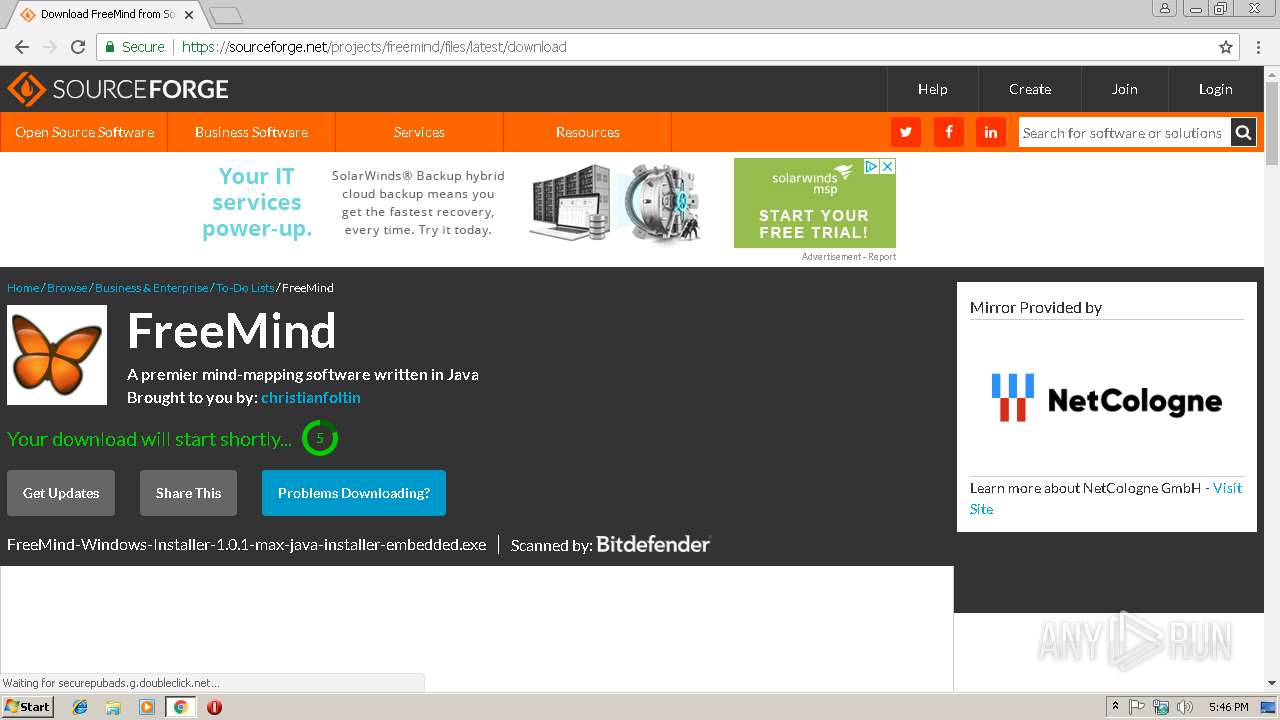Click the AdChoices triangle icon

(872, 166)
